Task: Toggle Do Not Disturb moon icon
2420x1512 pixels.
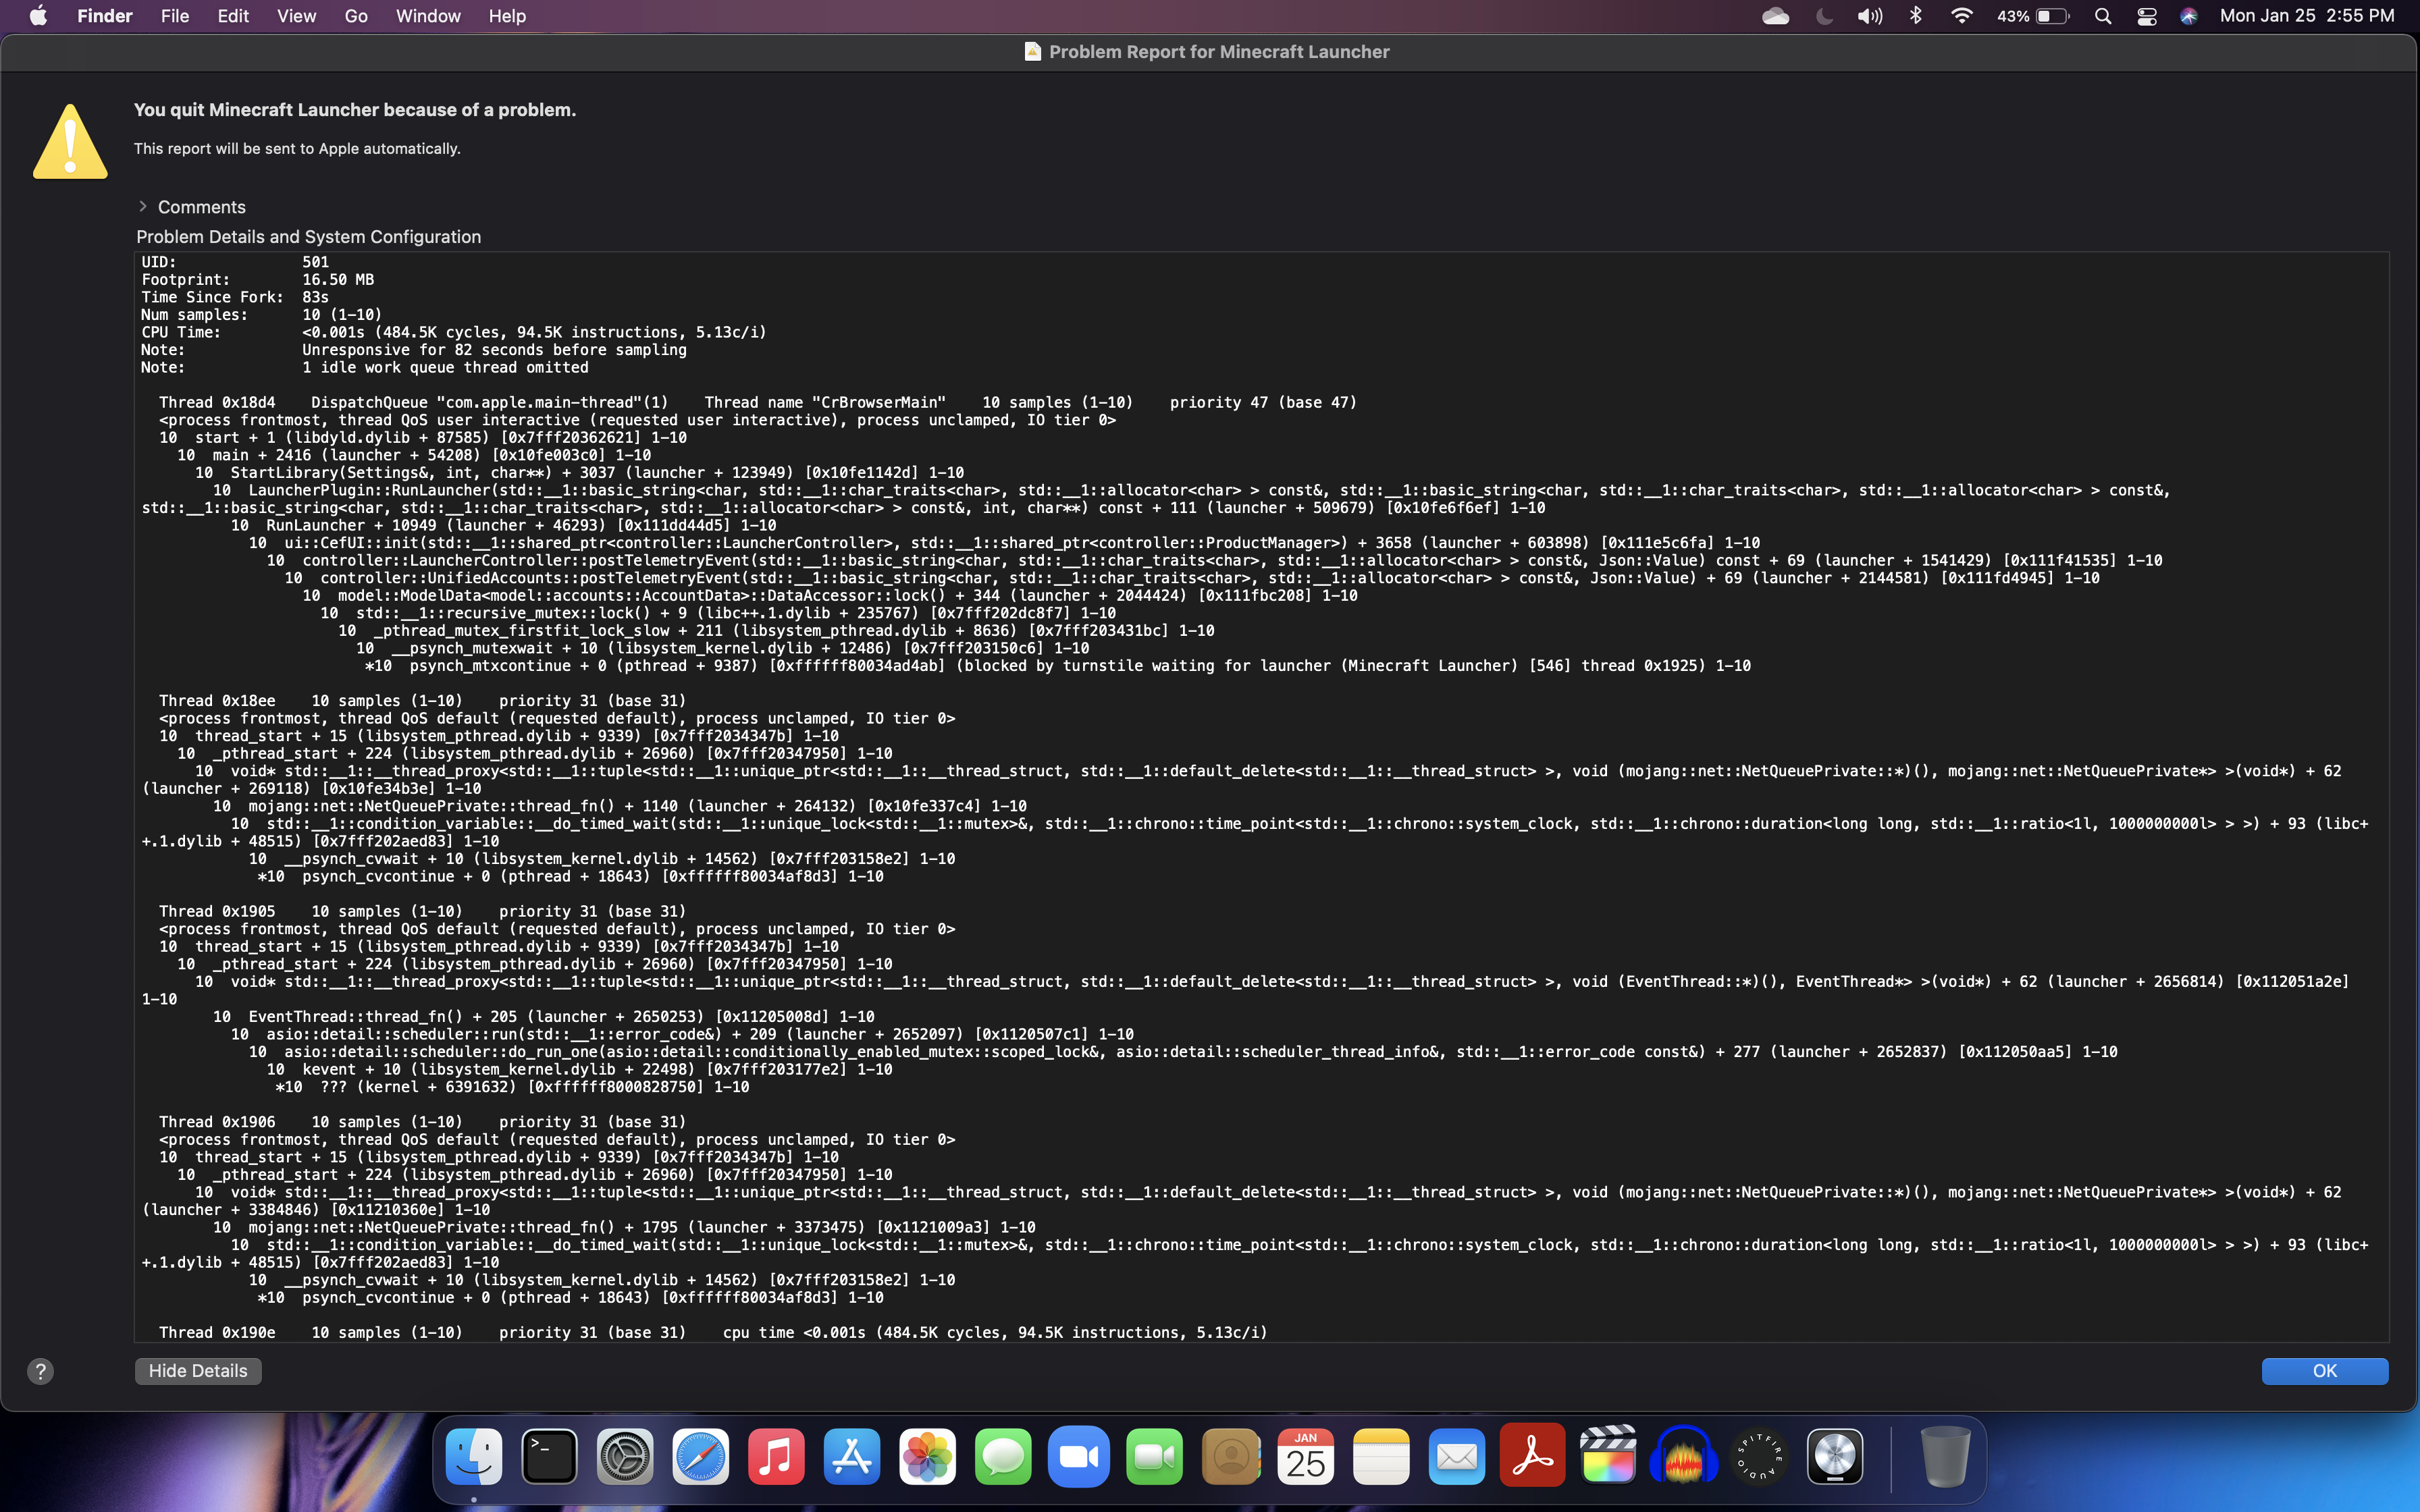Action: coord(1824,16)
